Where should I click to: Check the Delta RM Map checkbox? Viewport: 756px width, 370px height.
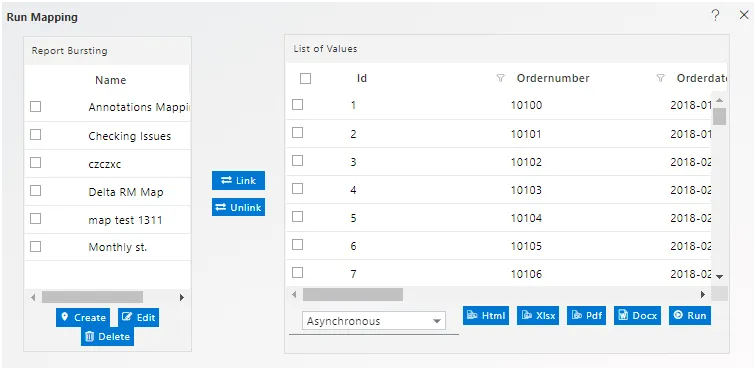click(x=35, y=191)
